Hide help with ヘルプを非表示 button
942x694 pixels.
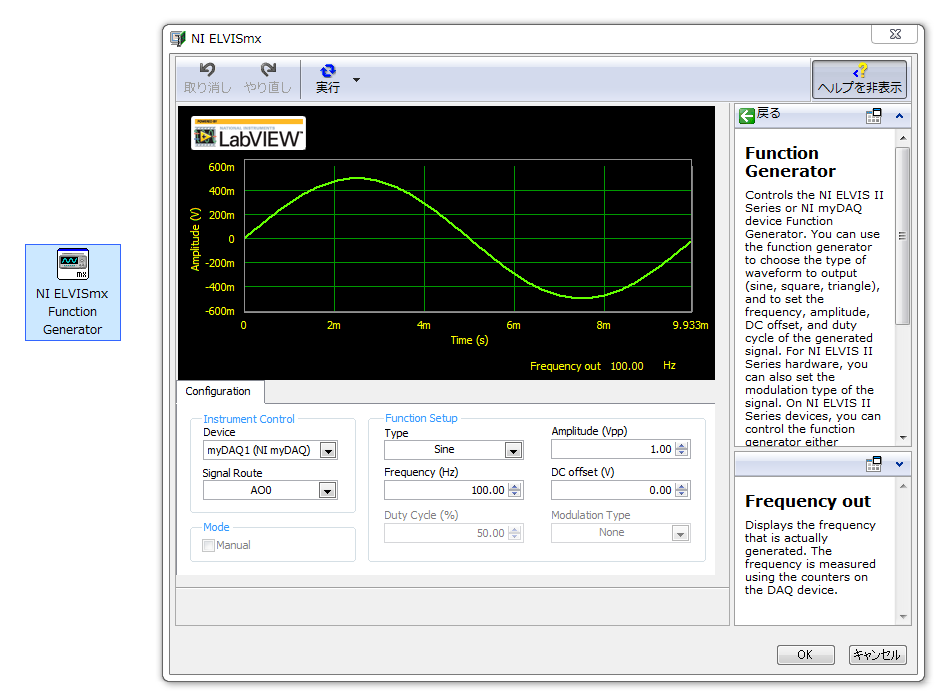[859, 79]
